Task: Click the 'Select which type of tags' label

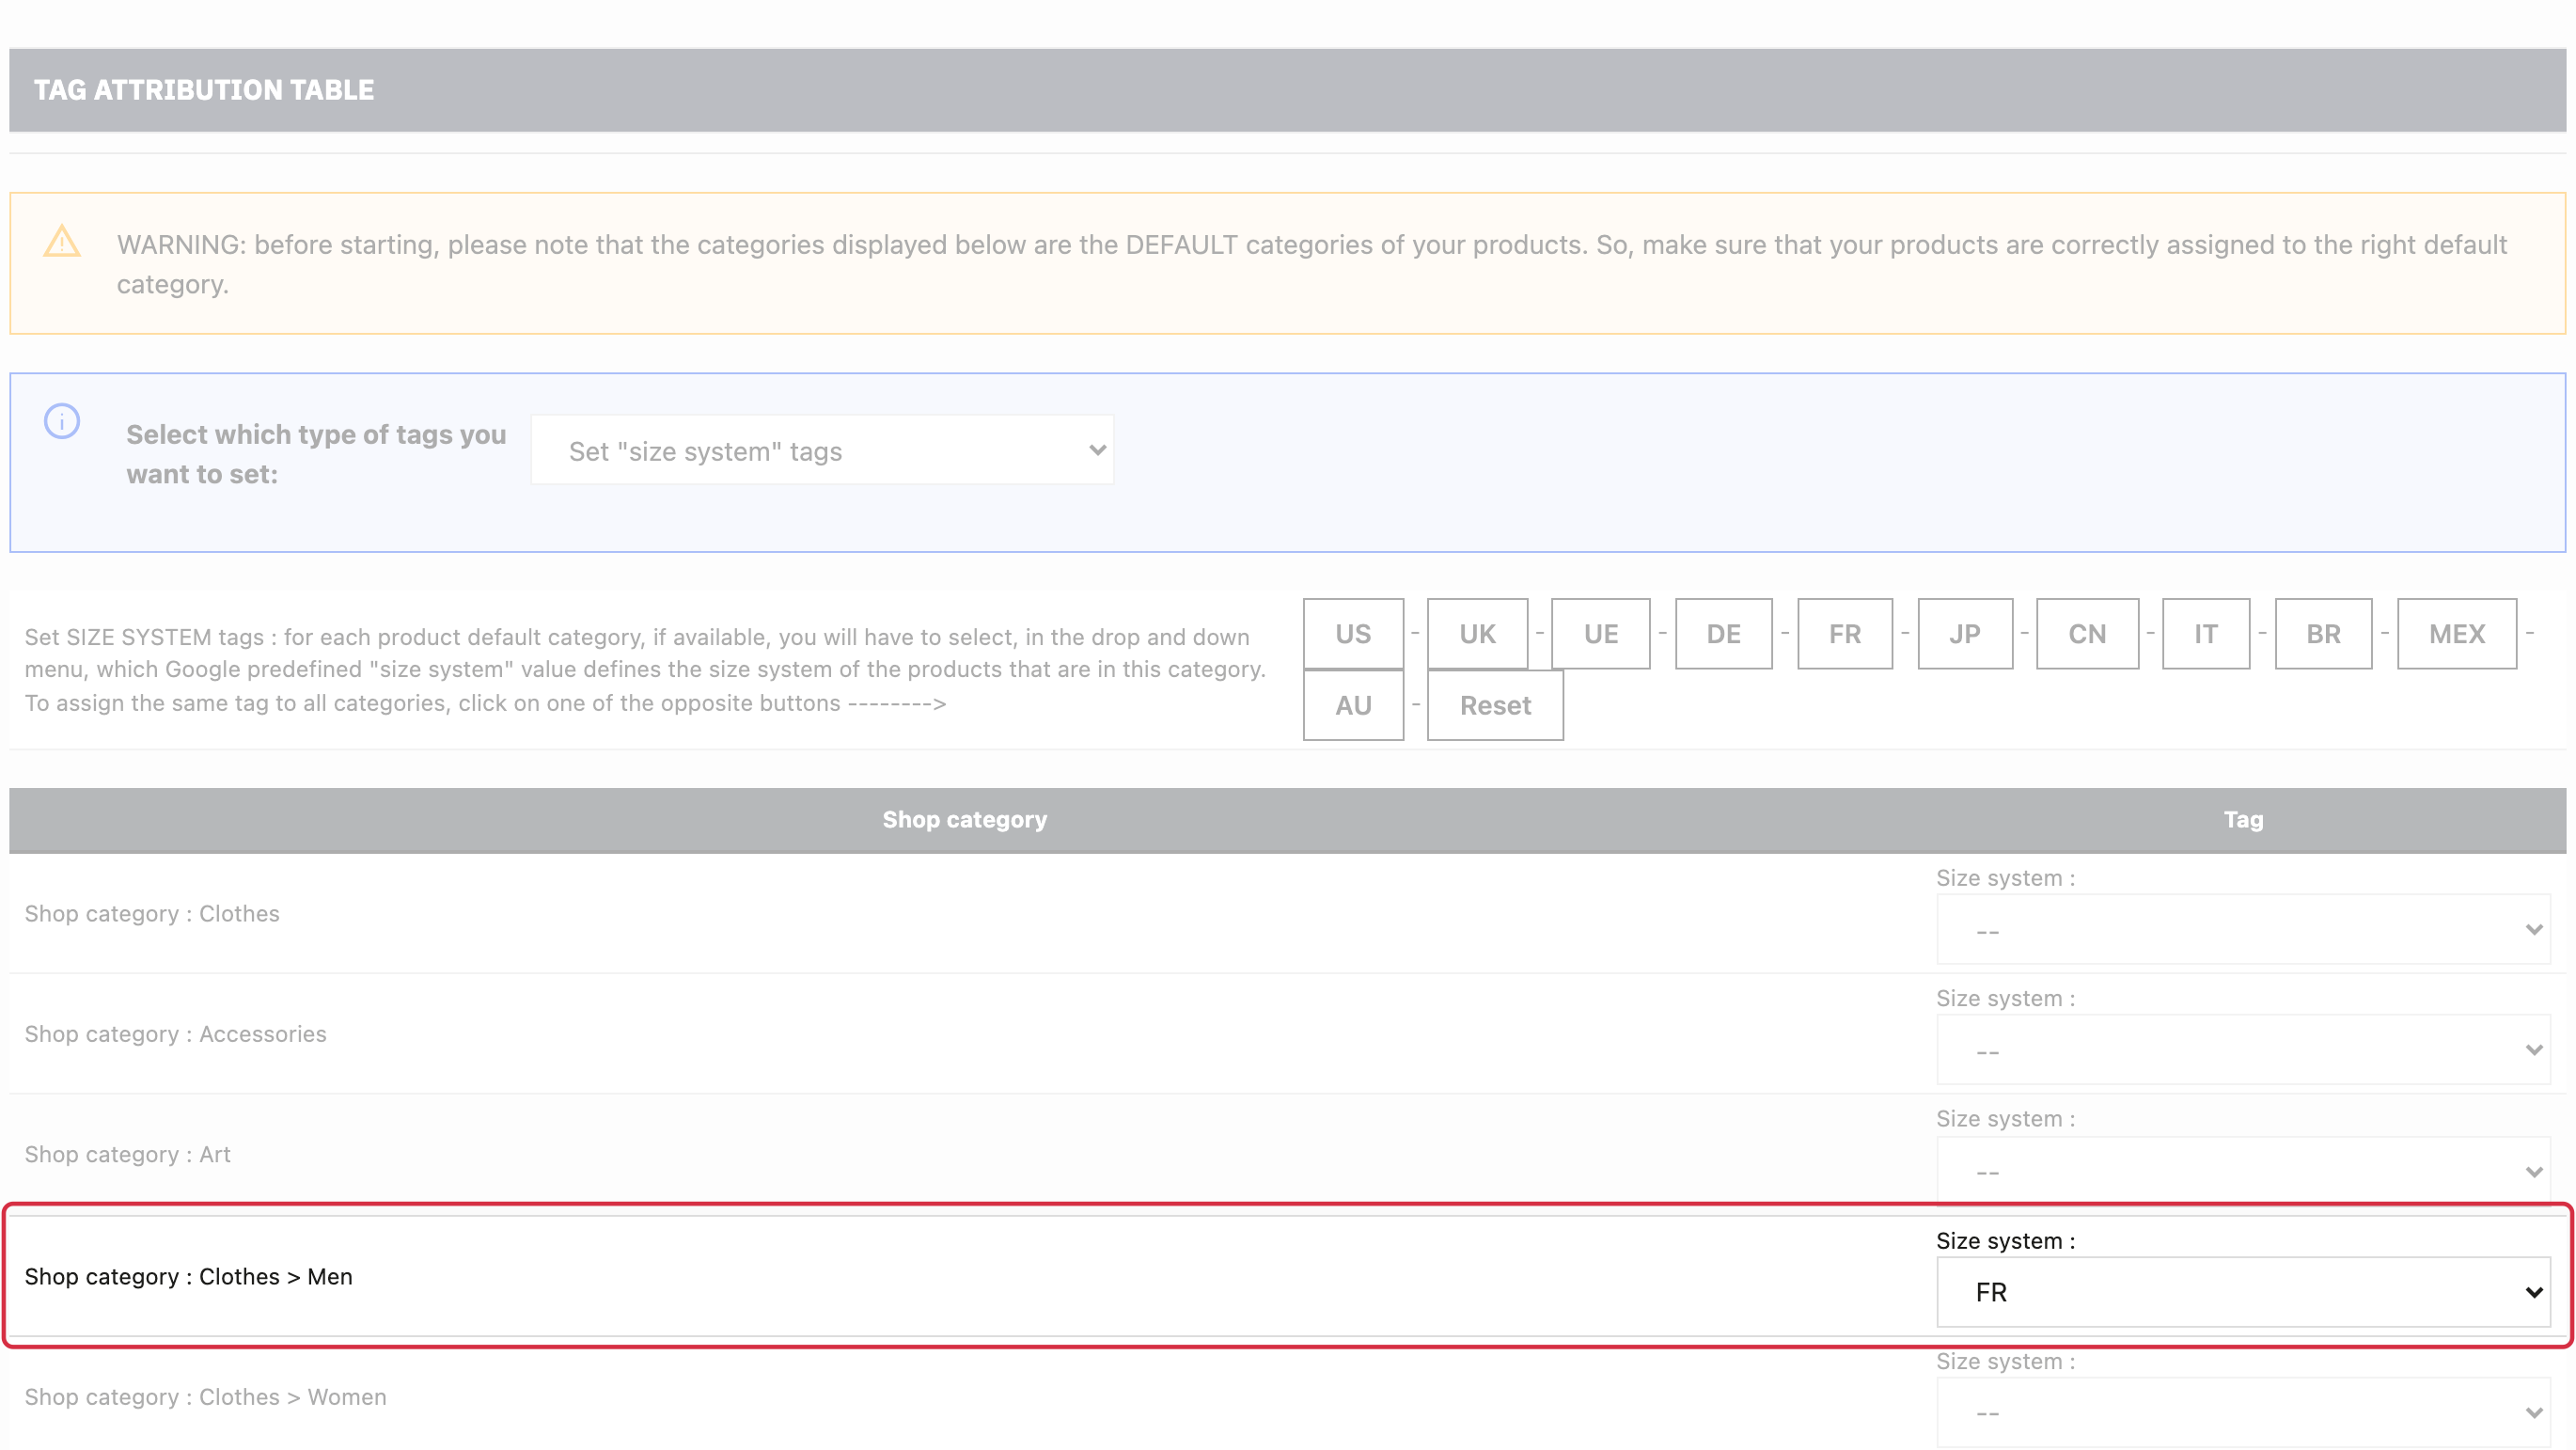Action: click(316, 454)
